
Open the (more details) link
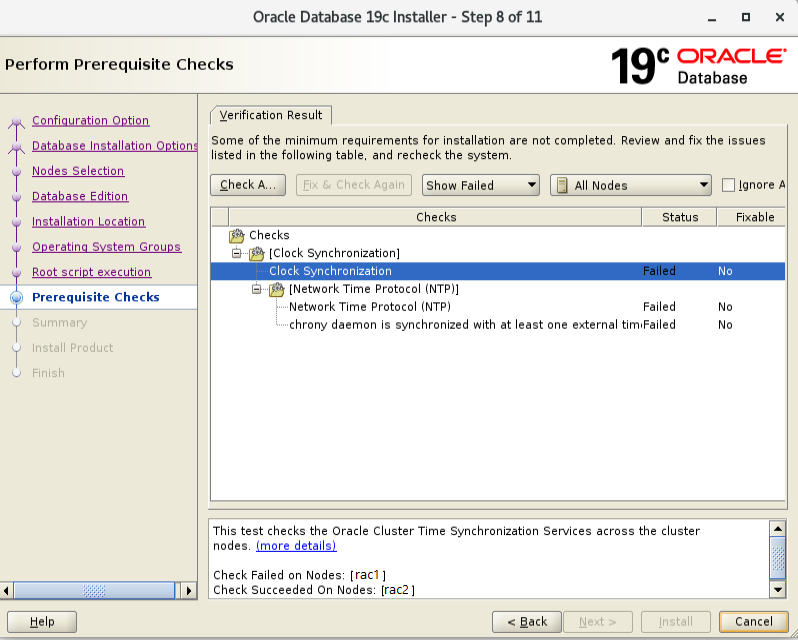tap(296, 546)
